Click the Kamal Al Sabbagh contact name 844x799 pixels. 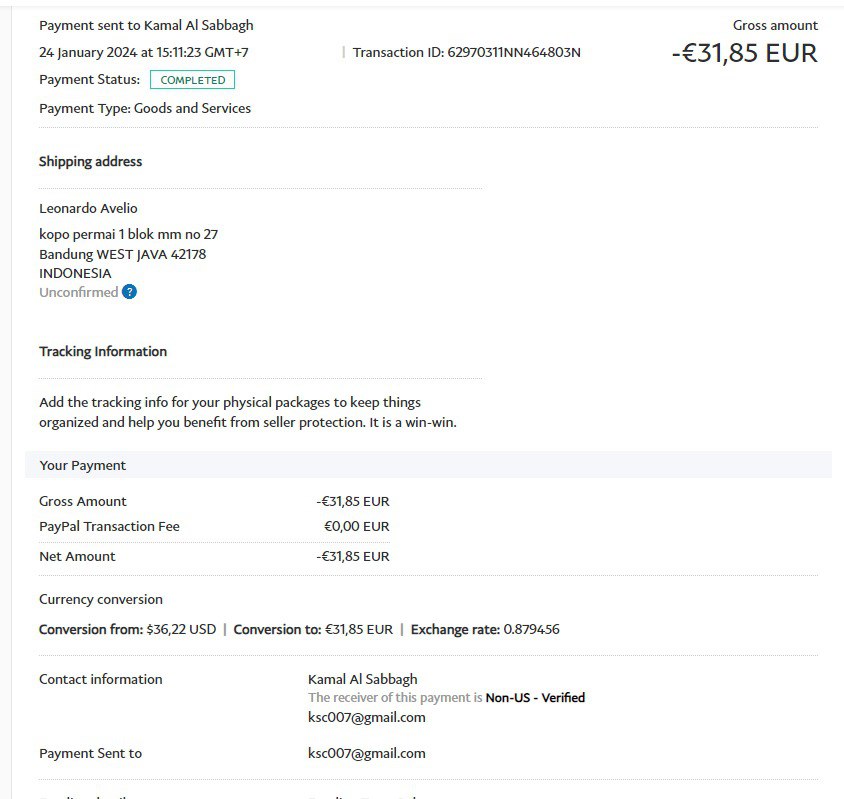point(362,679)
